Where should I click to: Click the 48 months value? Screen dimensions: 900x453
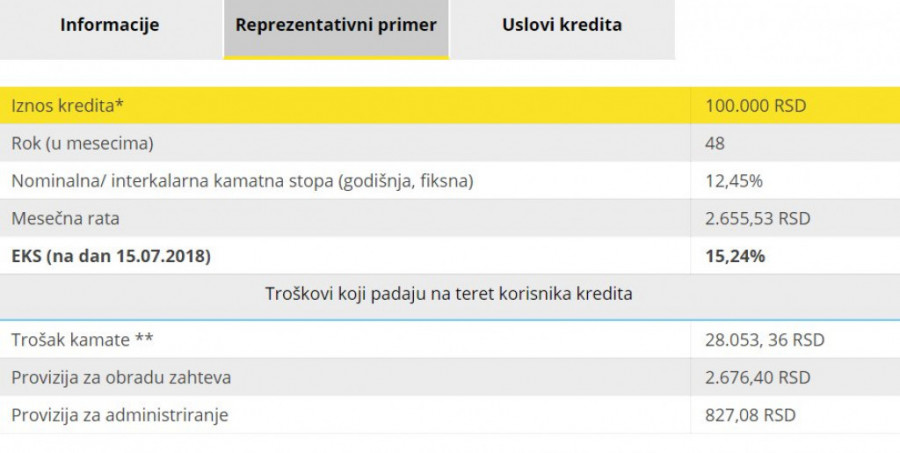pos(715,143)
